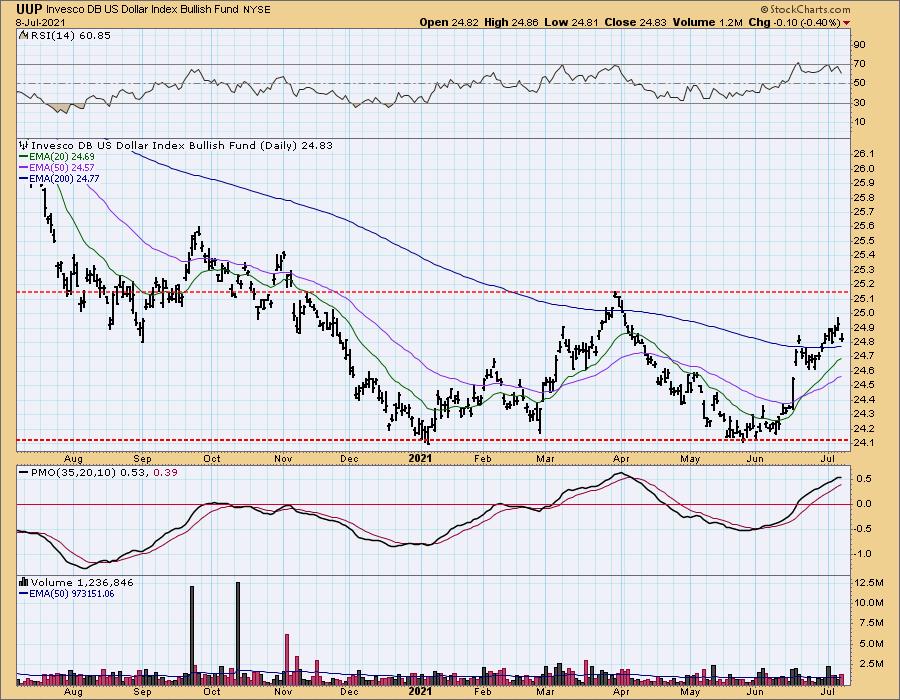Click the Jun label on volume panel date axis

tap(755, 692)
